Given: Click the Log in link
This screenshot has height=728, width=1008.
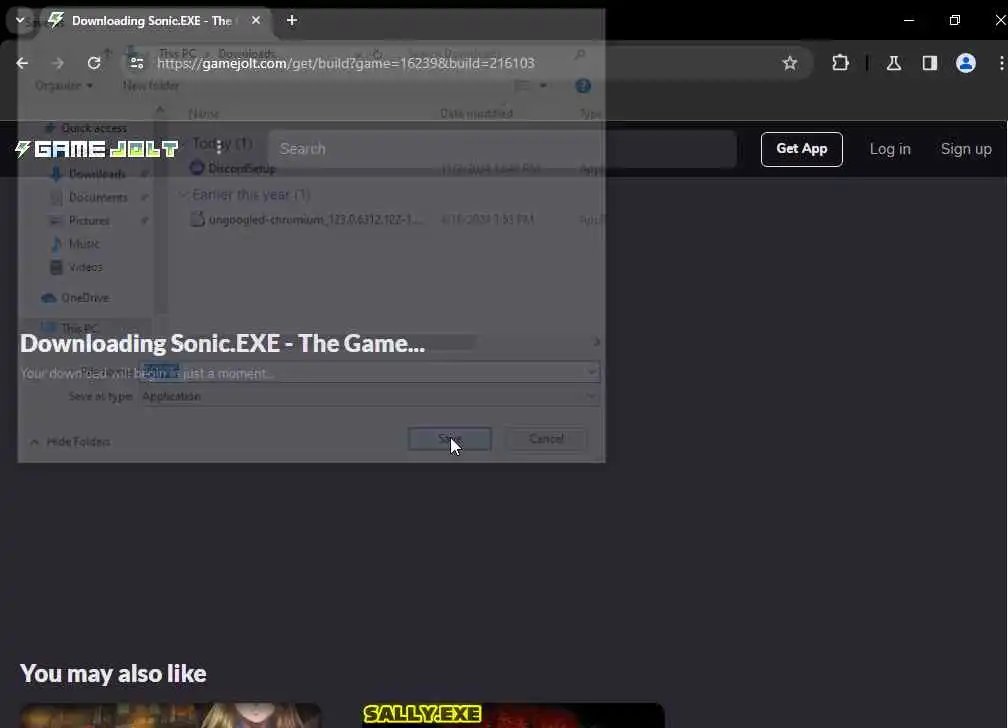Looking at the screenshot, I should pos(890,149).
